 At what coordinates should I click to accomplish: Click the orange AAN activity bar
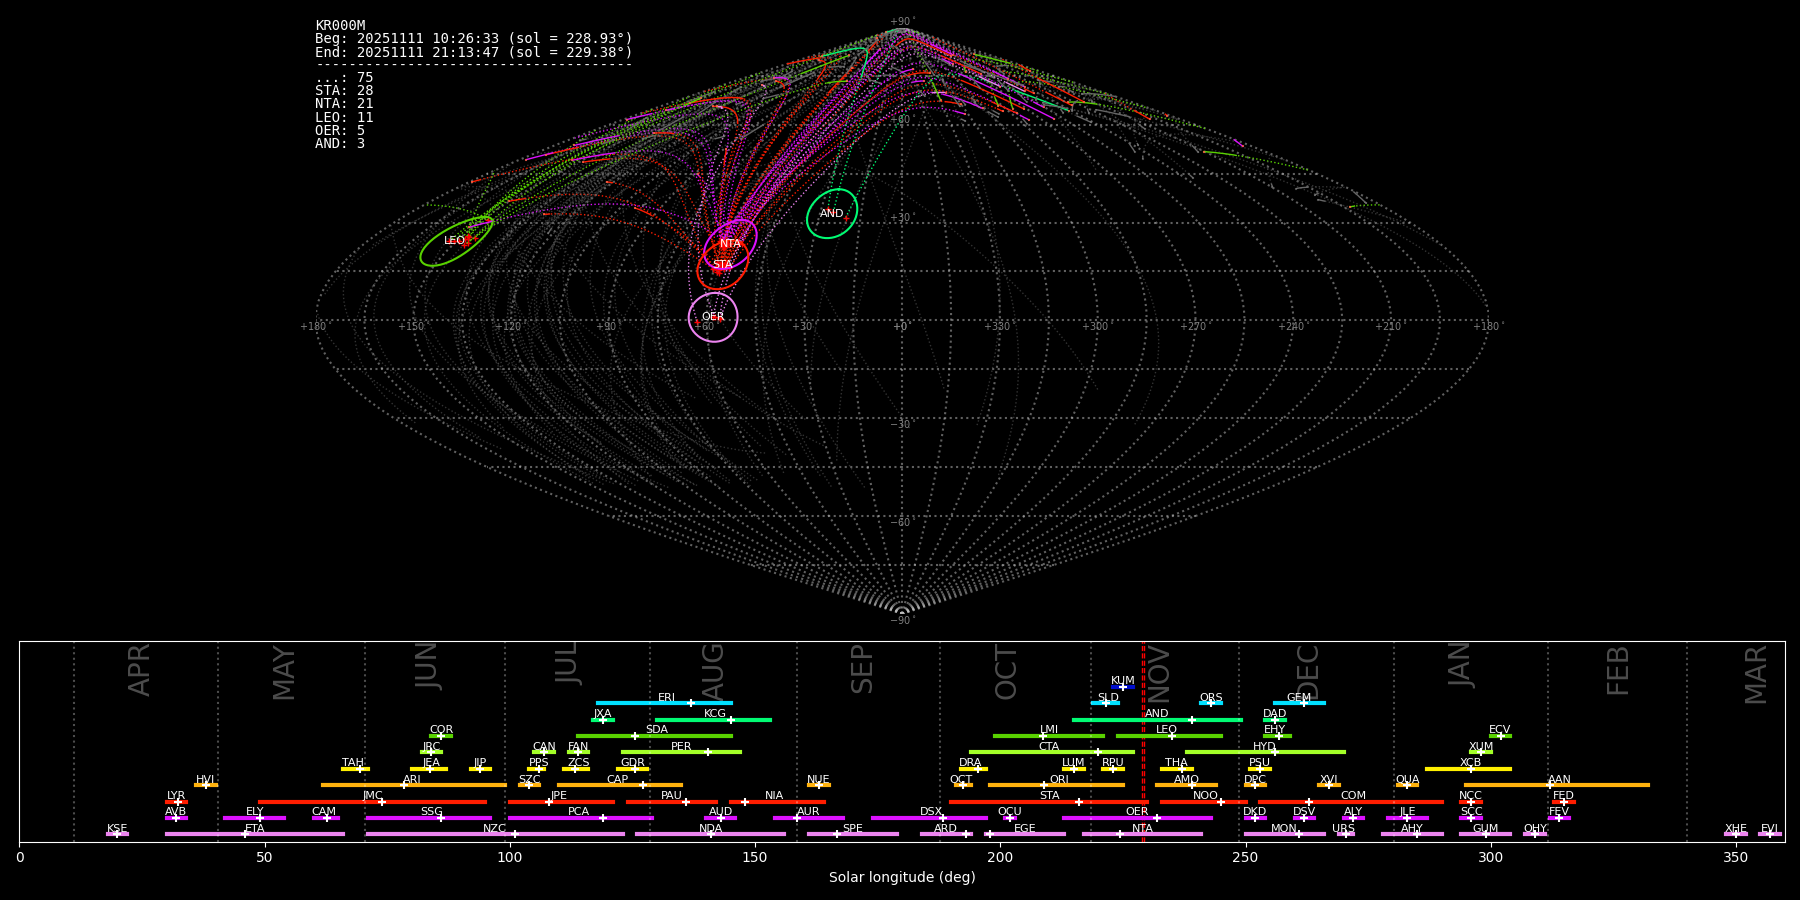point(1556,785)
